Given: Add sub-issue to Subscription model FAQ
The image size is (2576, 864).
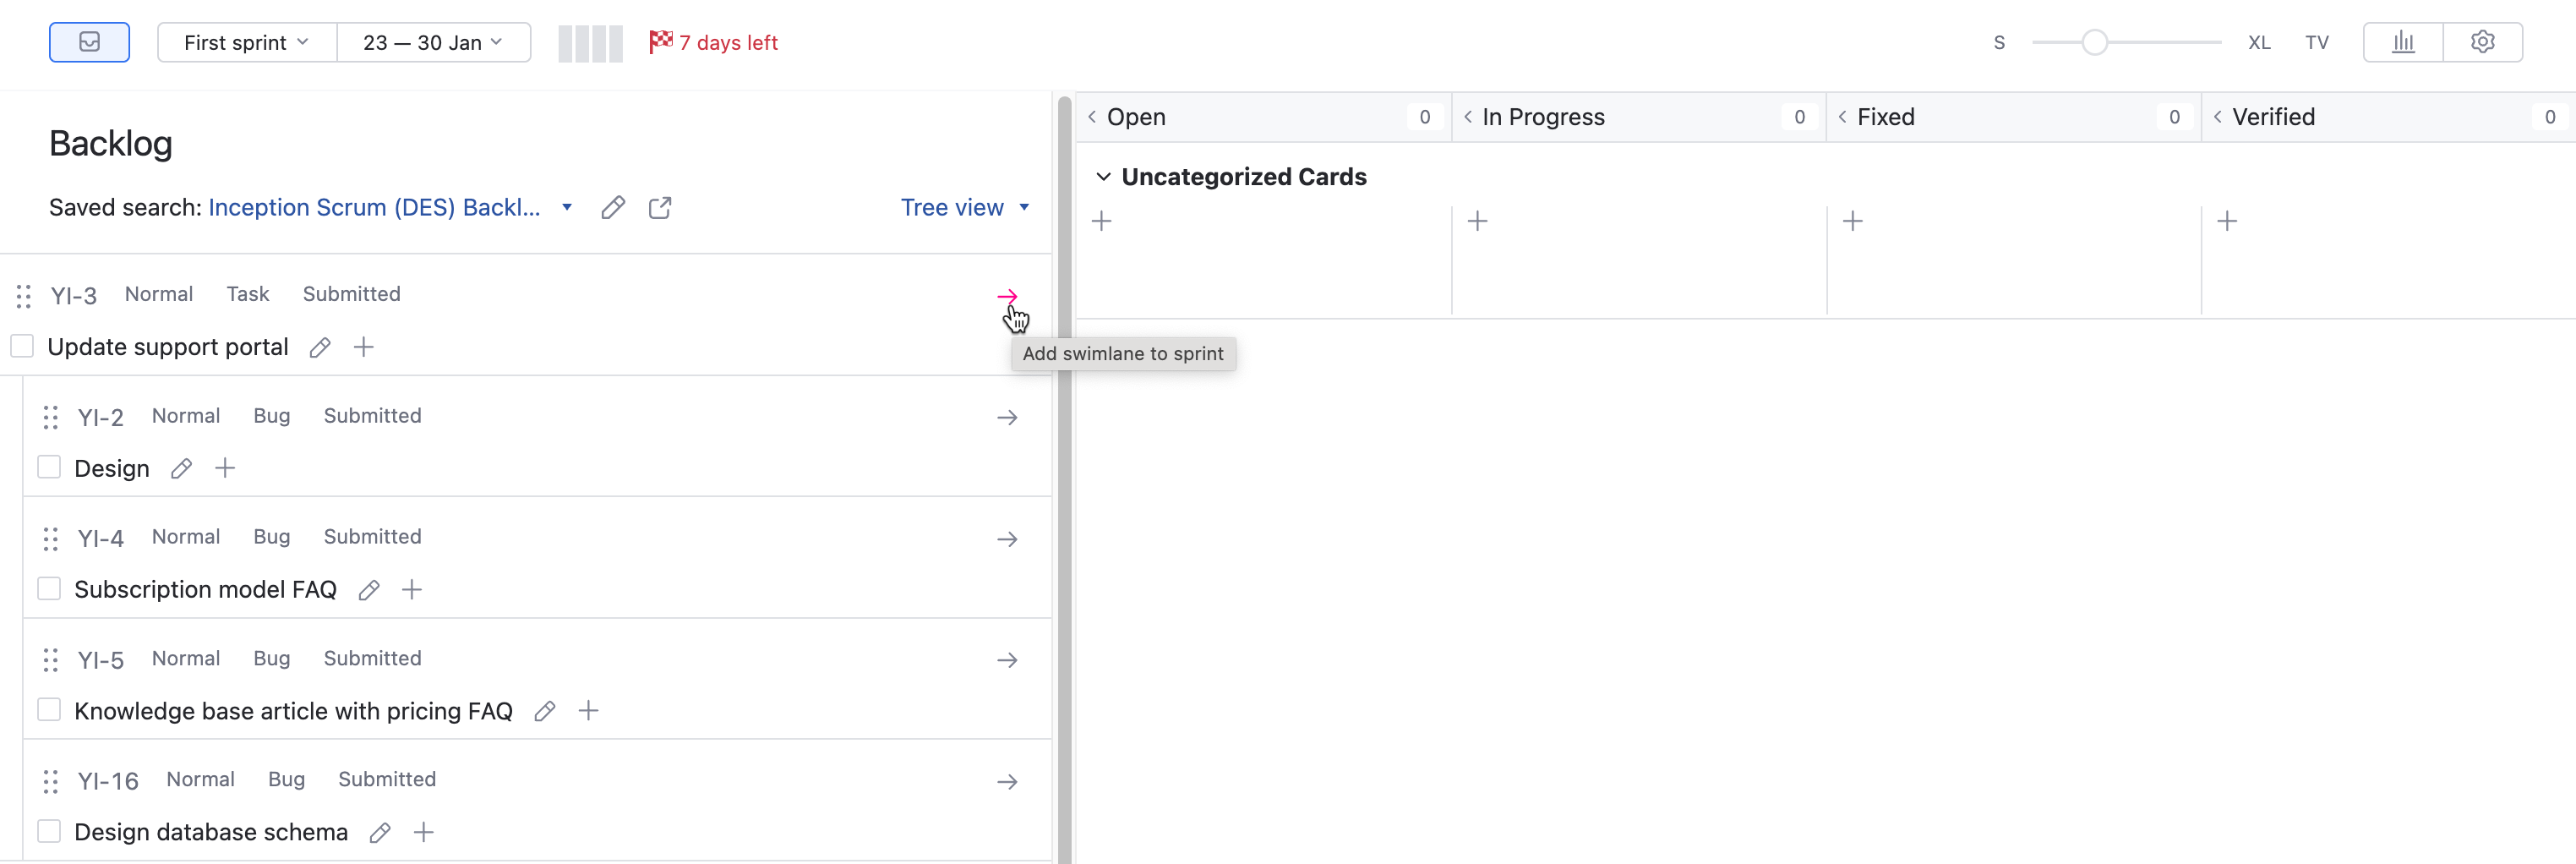Looking at the screenshot, I should click(x=412, y=590).
